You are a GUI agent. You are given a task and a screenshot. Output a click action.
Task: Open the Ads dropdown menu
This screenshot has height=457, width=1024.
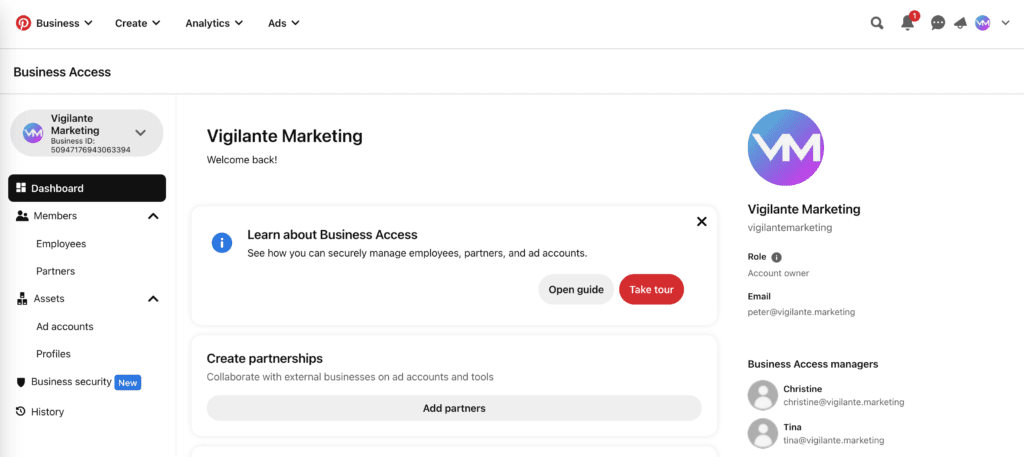284,23
